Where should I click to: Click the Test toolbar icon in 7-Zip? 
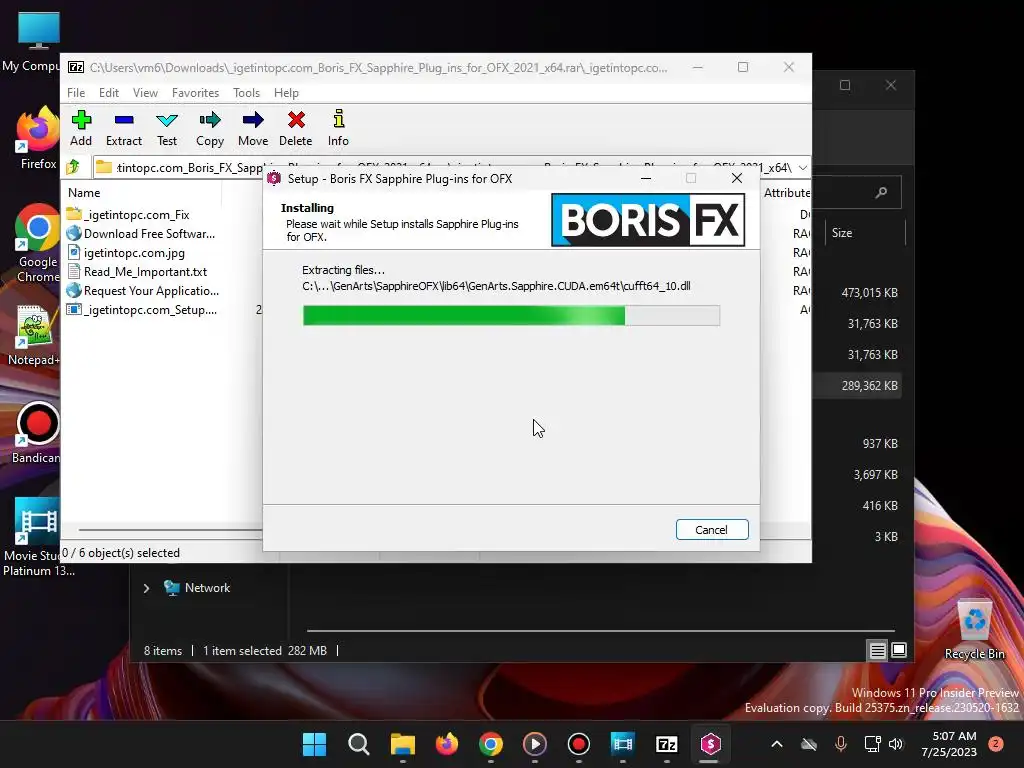167,128
